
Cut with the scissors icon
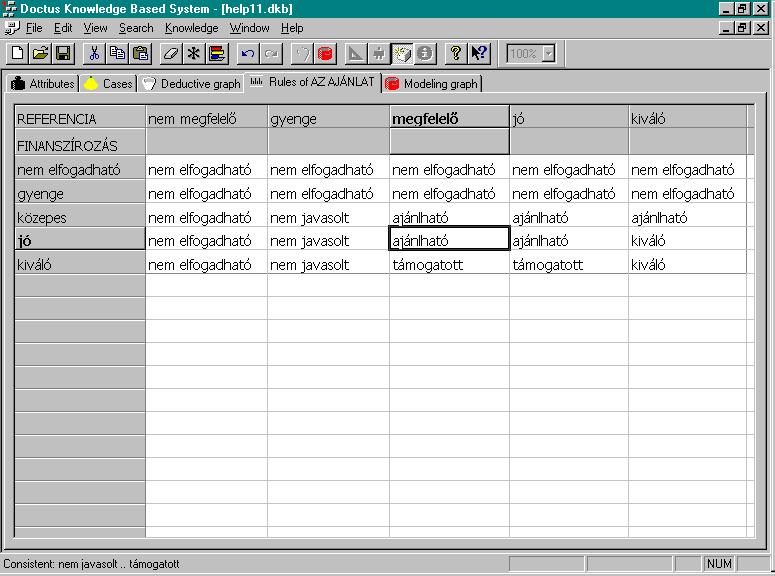94,53
